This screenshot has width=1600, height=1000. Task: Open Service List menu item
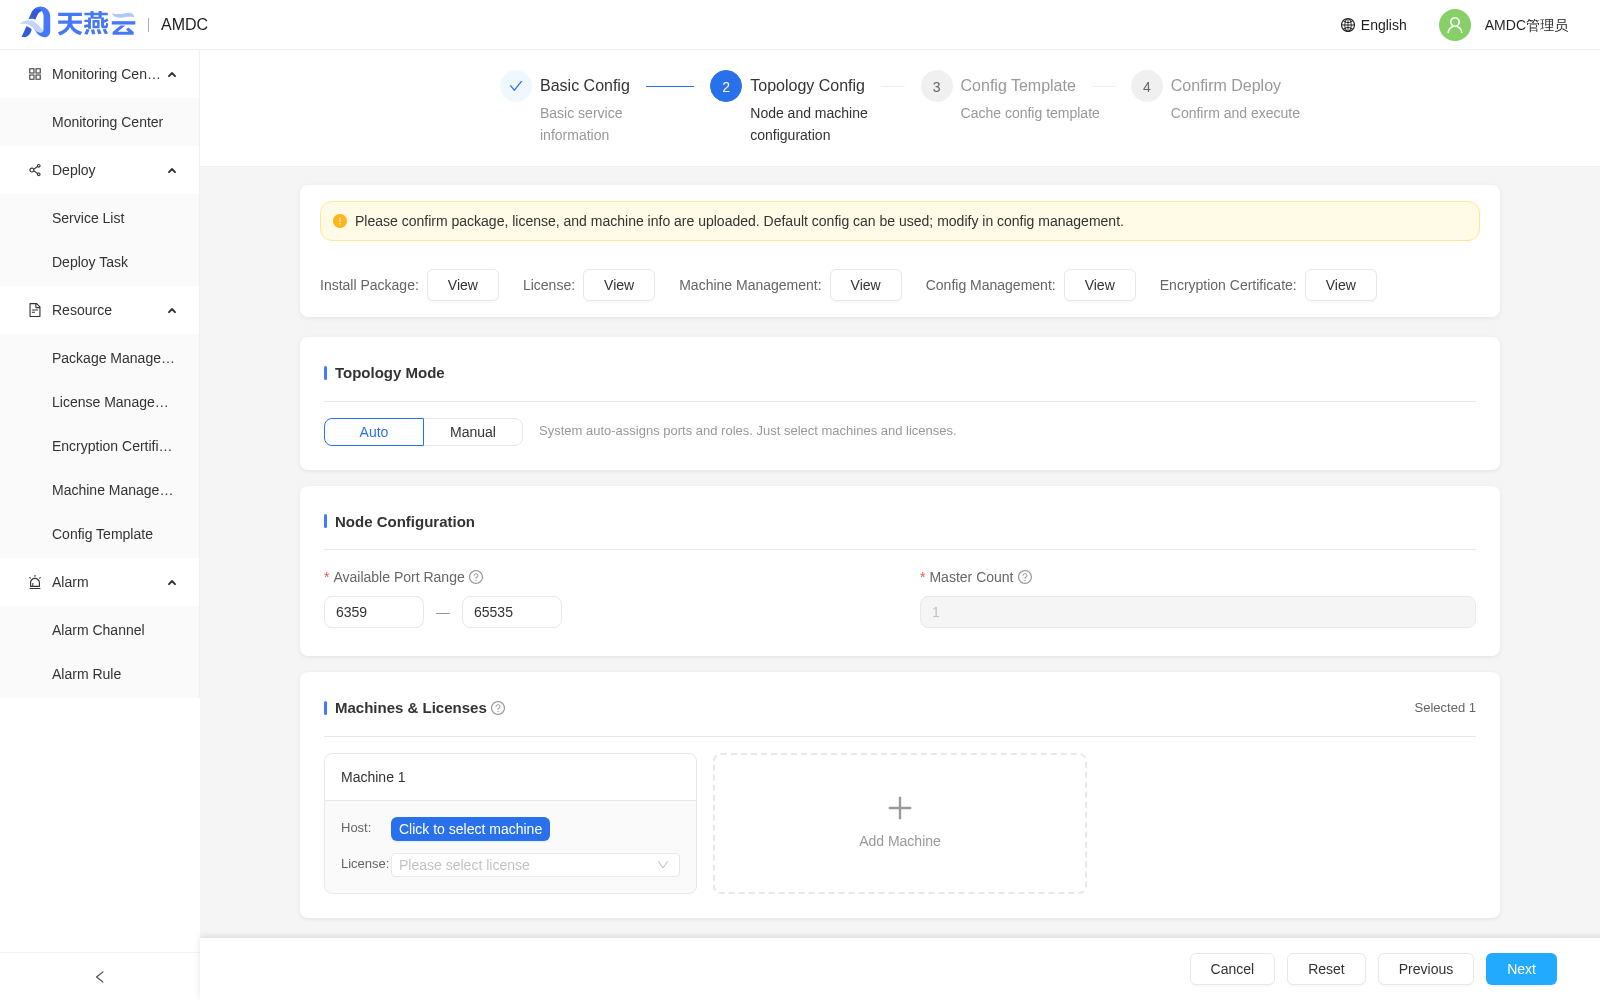[x=100, y=218]
